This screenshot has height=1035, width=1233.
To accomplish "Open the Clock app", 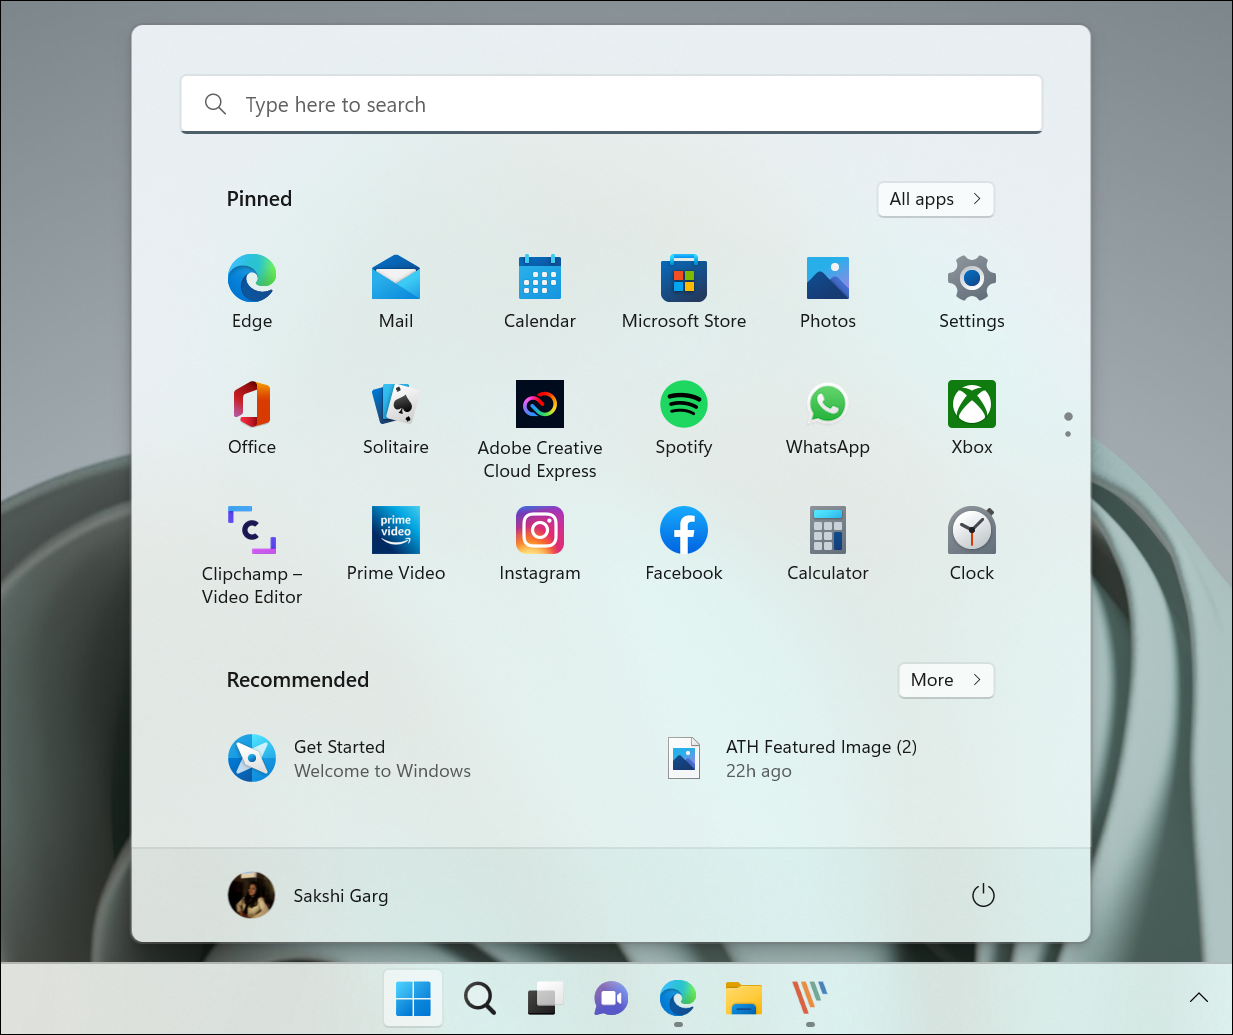I will pyautogui.click(x=972, y=543).
